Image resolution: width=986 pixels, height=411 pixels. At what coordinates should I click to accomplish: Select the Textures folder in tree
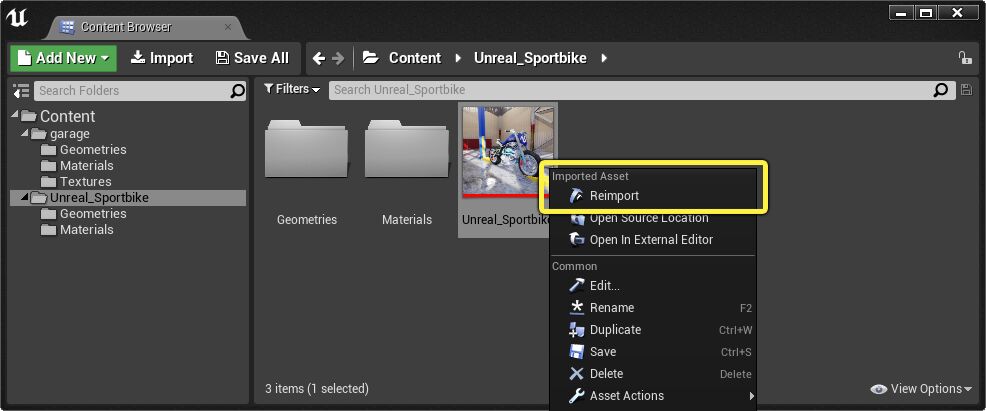(x=86, y=182)
